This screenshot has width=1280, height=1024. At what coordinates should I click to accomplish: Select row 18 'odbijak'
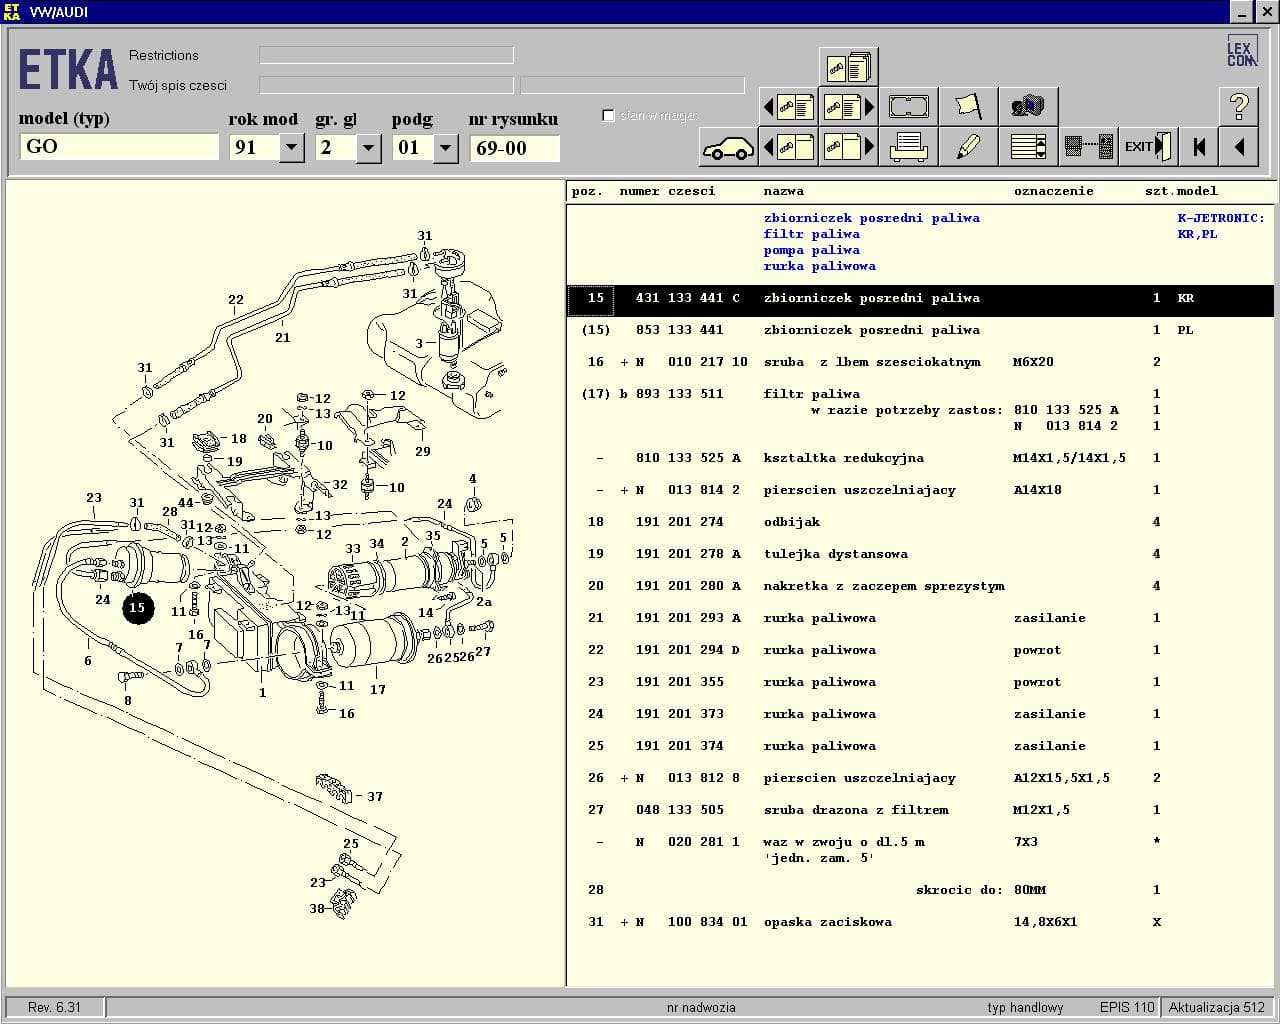click(920, 522)
